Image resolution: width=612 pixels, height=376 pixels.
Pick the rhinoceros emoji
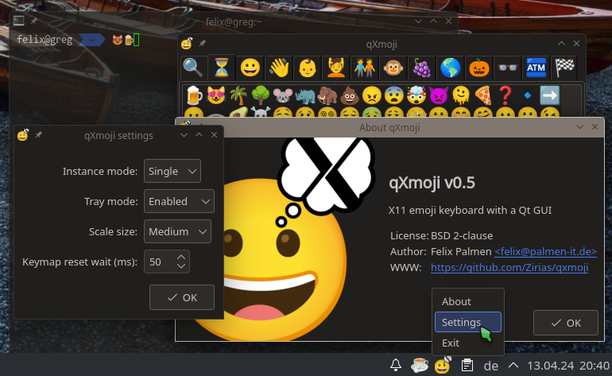[x=305, y=95]
